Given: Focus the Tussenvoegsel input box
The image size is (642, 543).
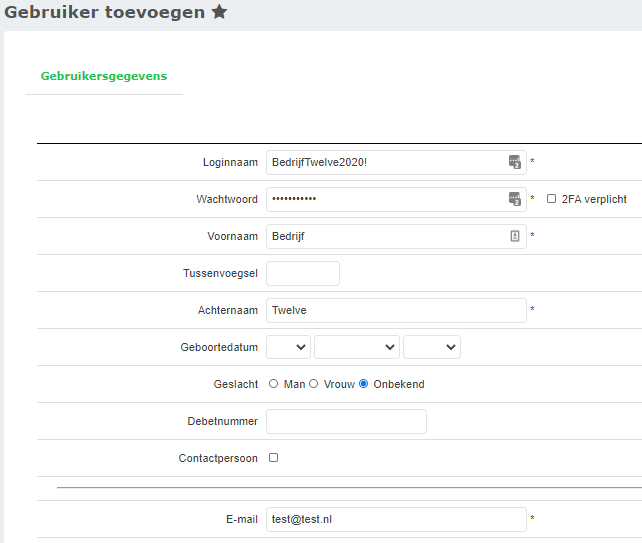Looking at the screenshot, I should tap(302, 273).
